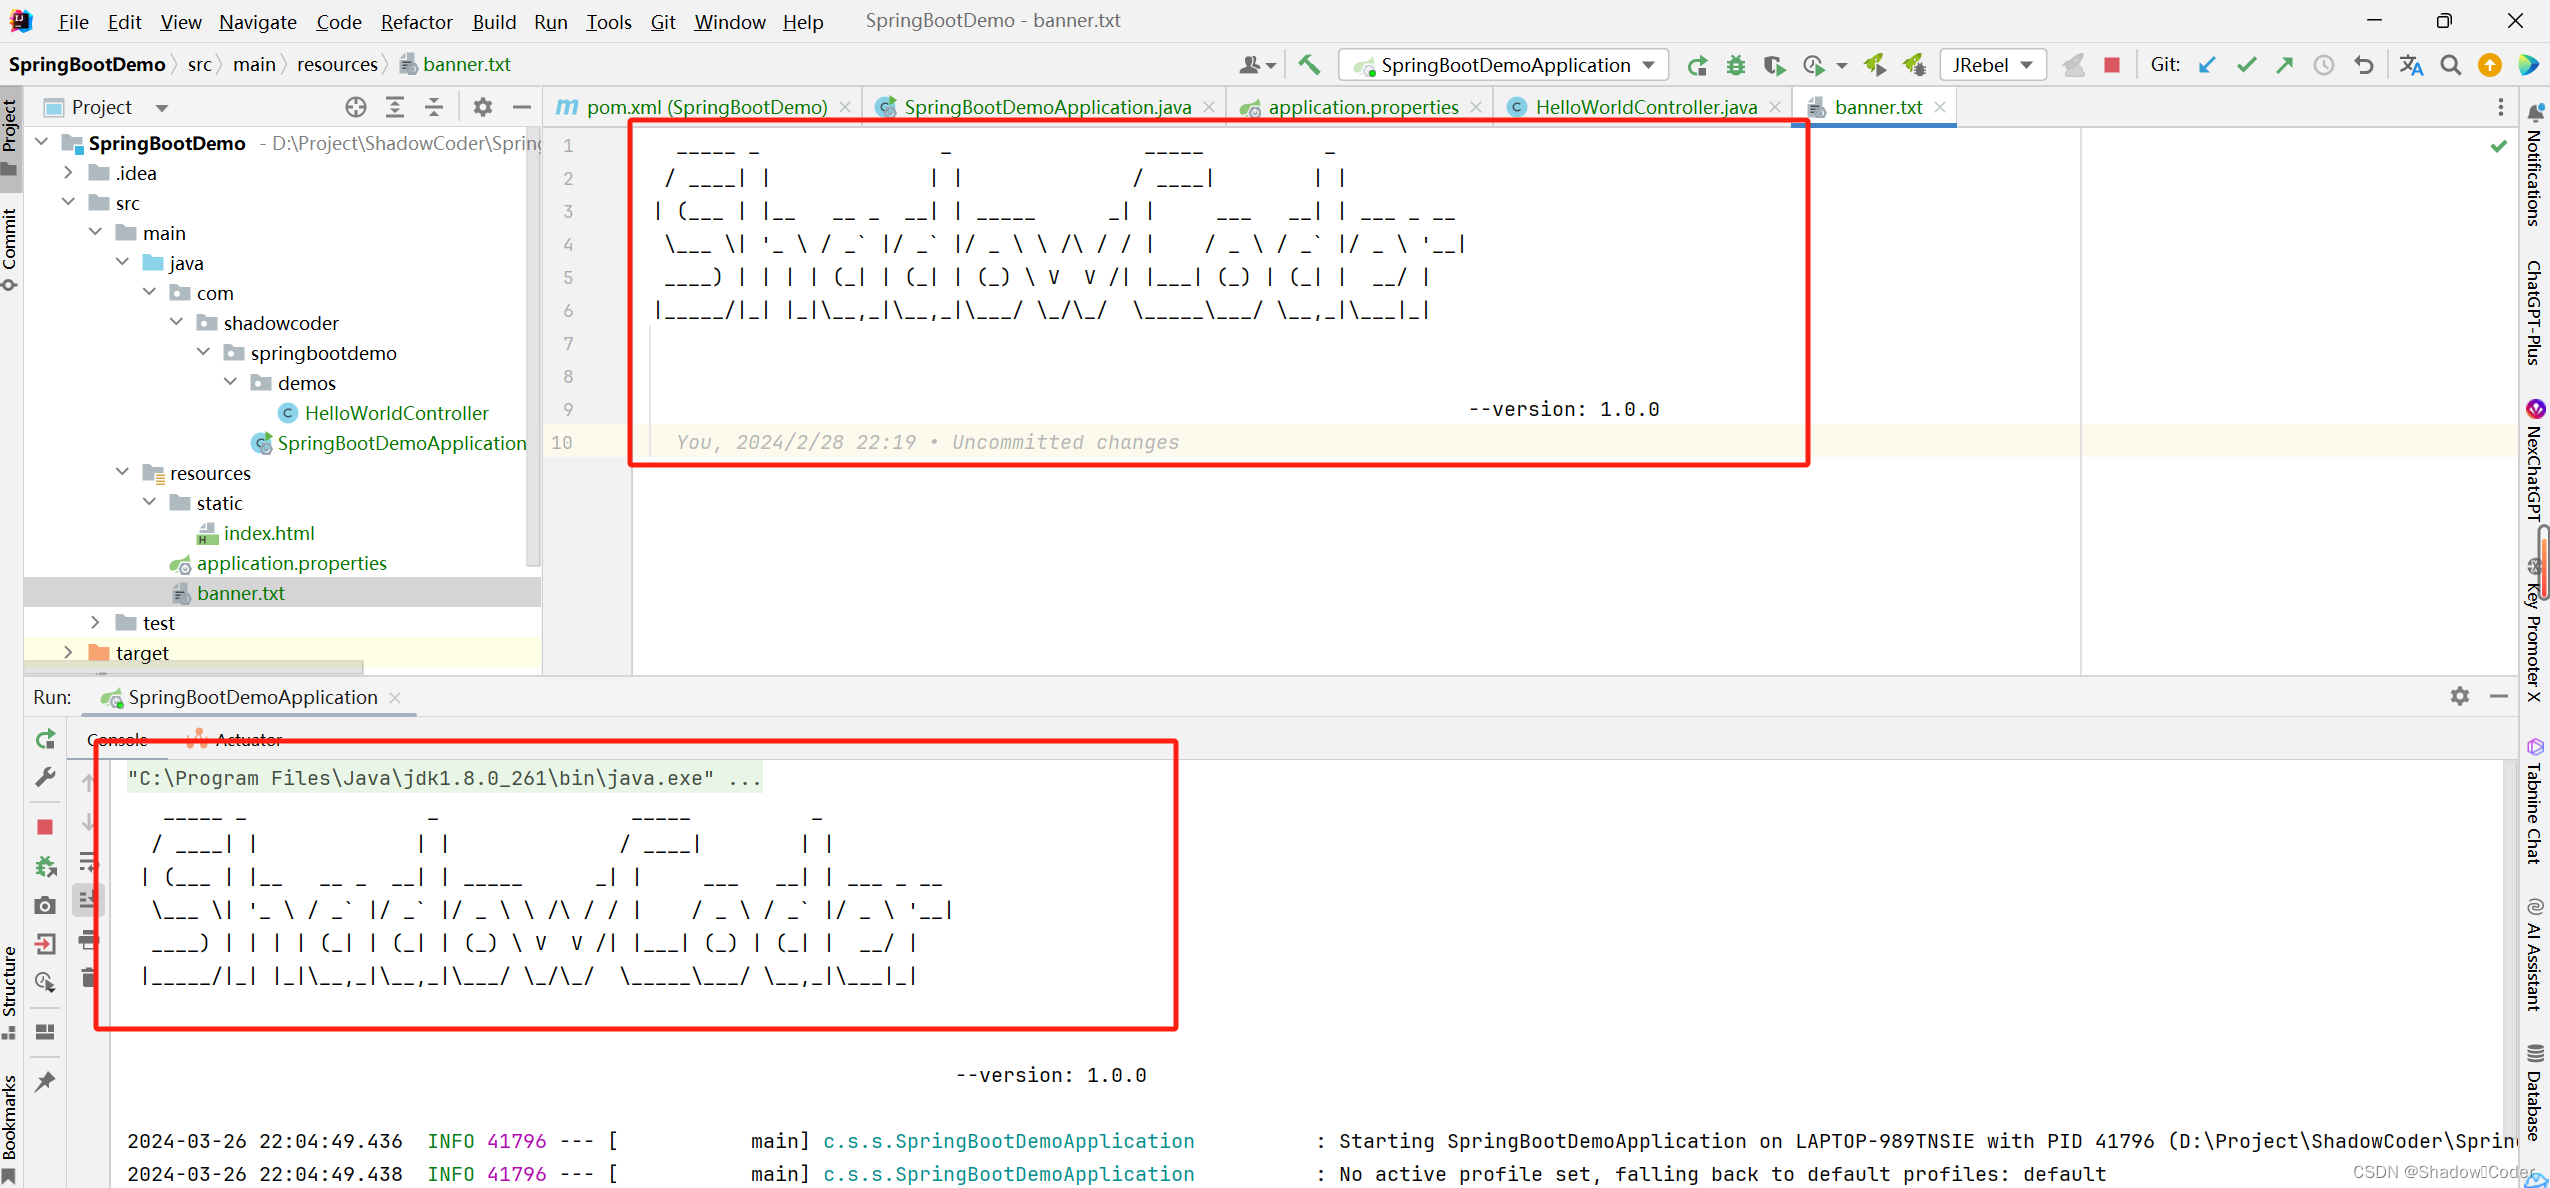The image size is (2550, 1188).
Task: Stop the running application in the top toolbar
Action: [2112, 65]
